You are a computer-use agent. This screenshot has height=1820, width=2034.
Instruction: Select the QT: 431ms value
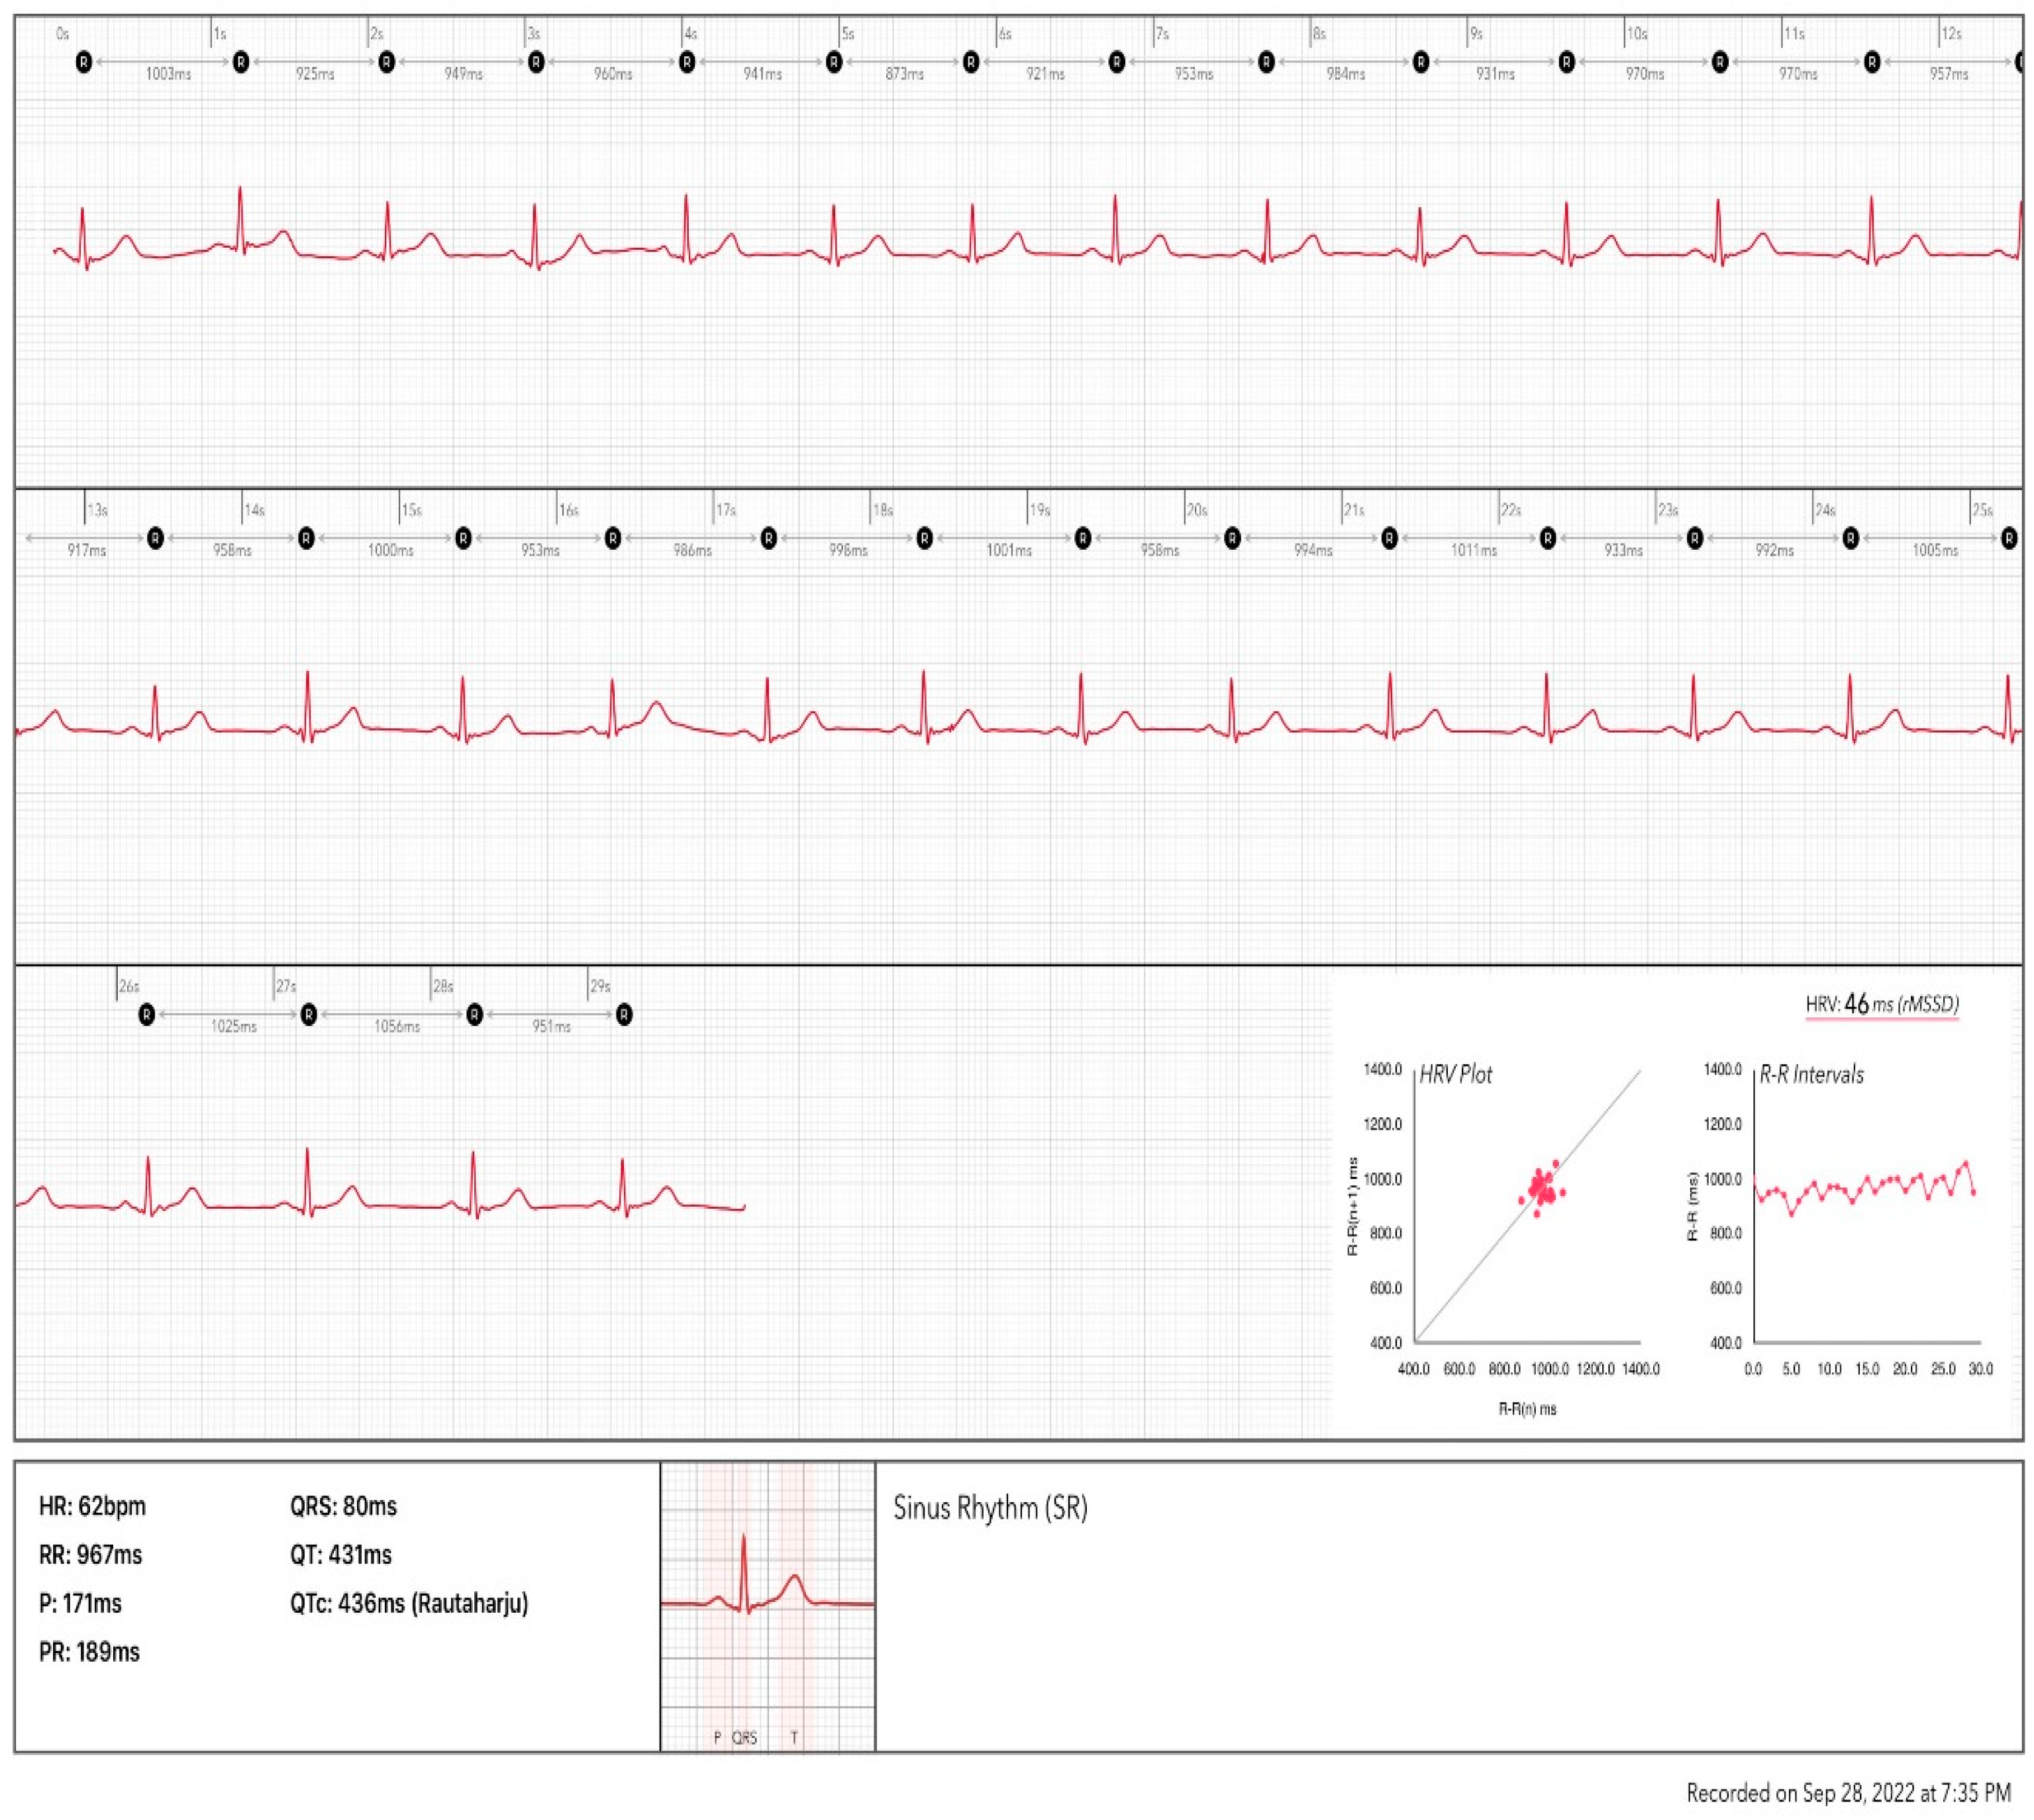(341, 1555)
